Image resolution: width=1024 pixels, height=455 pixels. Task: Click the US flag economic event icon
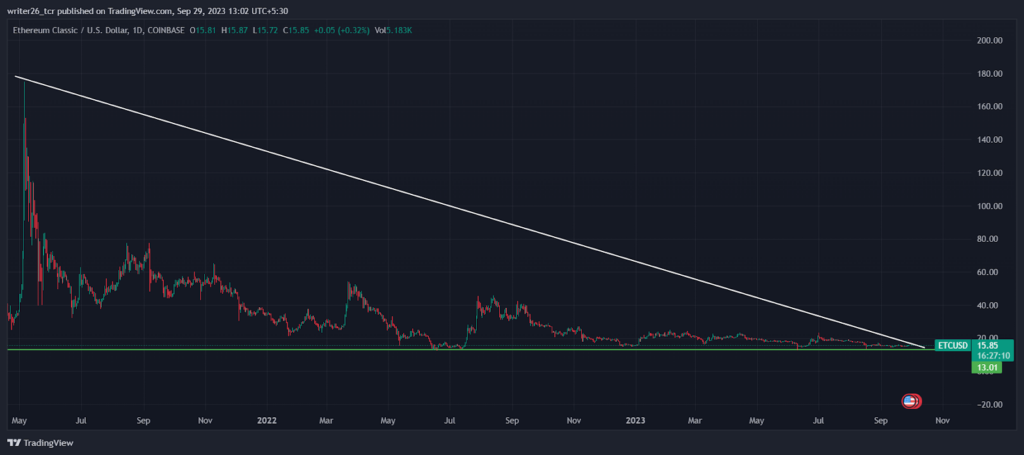tap(909, 401)
